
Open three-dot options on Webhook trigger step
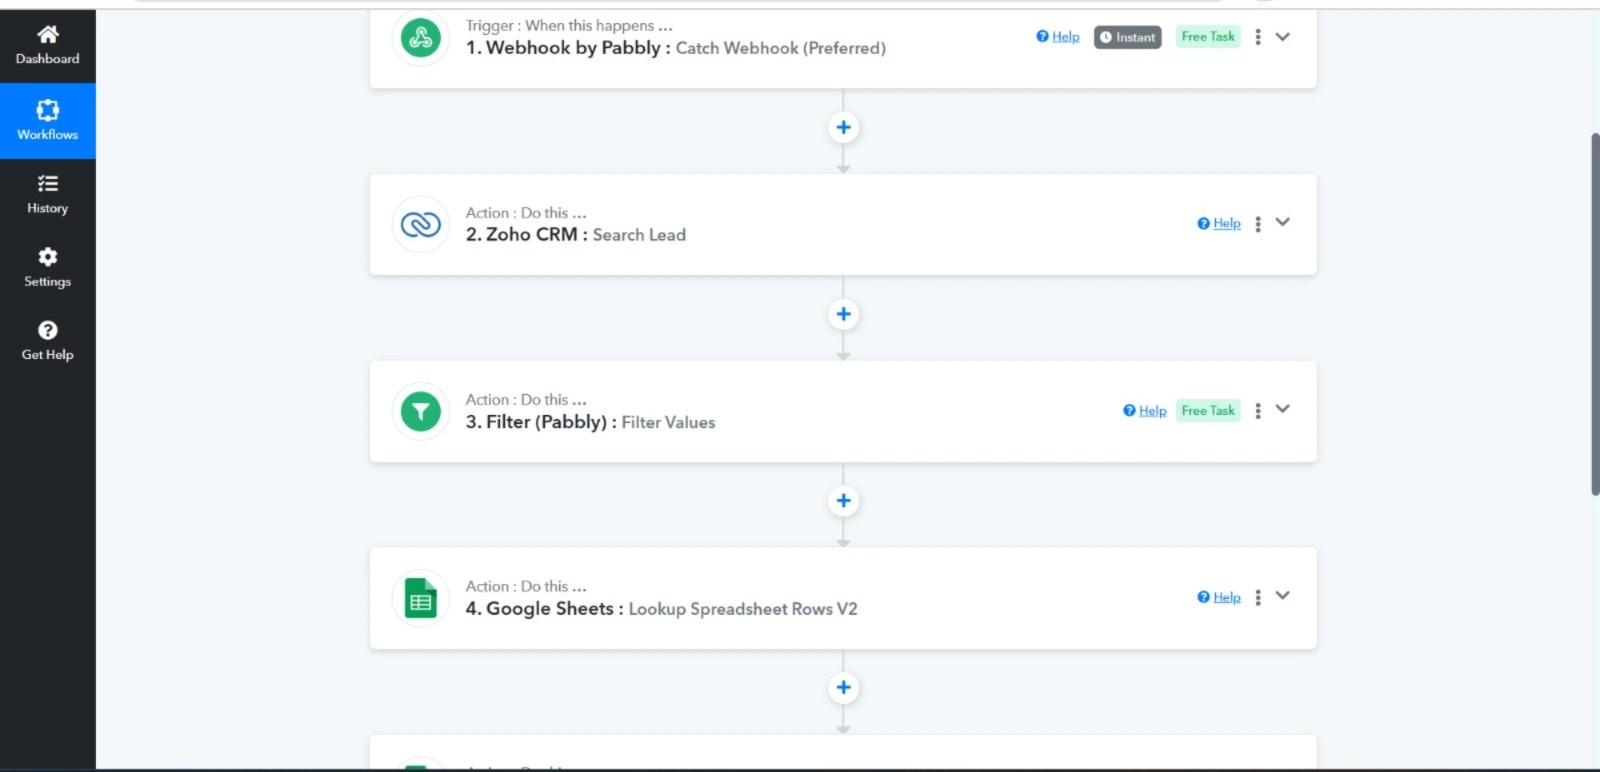[1258, 37]
